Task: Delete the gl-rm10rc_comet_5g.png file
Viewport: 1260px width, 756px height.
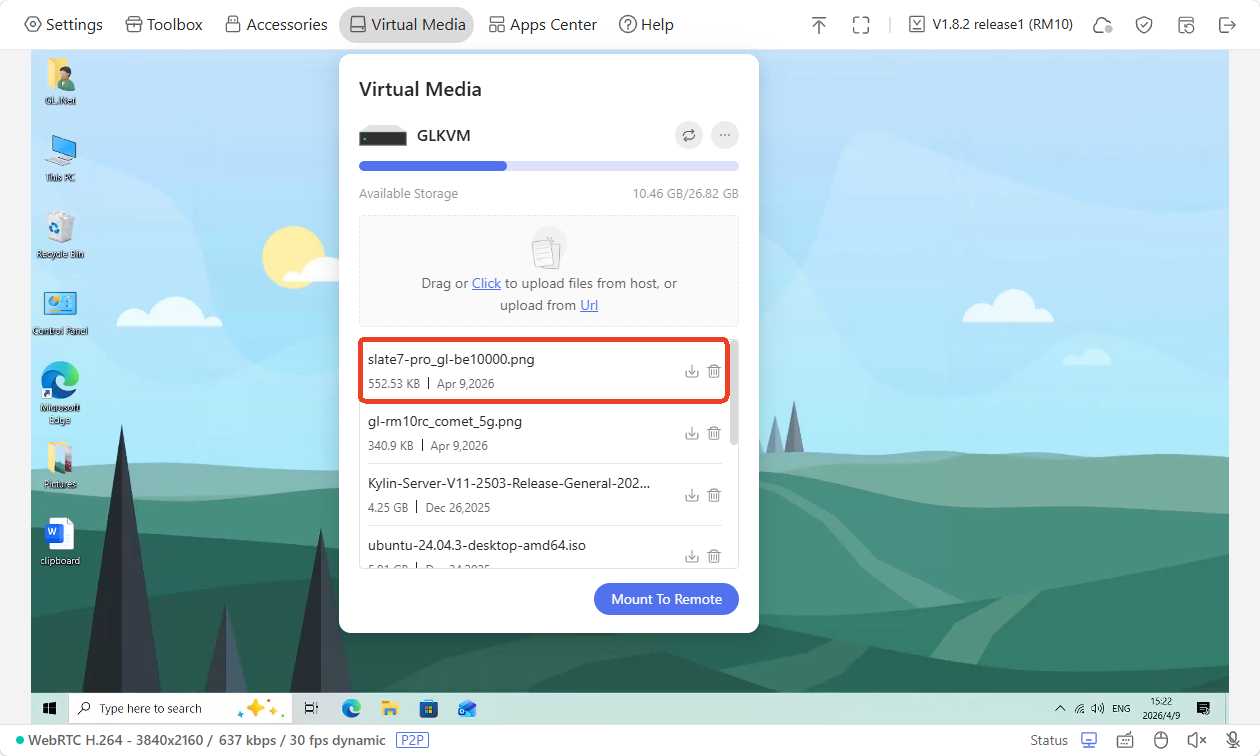Action: [x=714, y=433]
